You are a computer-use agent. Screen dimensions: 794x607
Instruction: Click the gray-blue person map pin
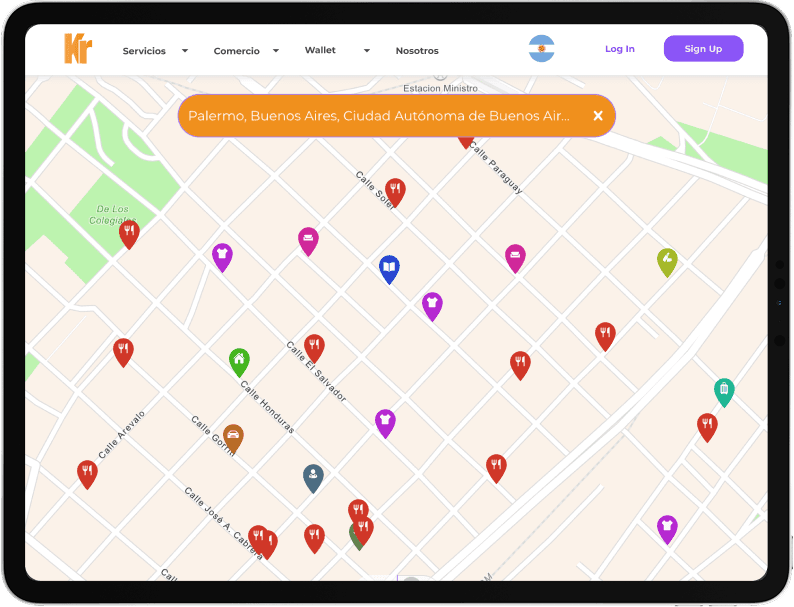313,475
